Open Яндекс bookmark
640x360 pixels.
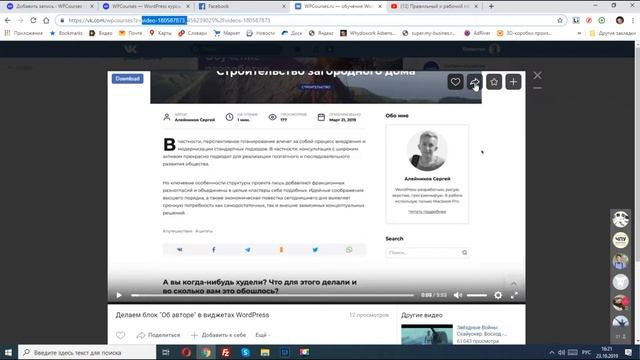tap(321, 33)
